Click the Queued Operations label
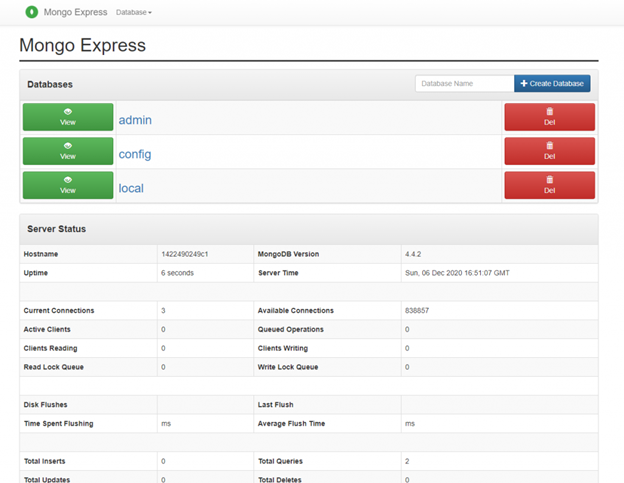Image resolution: width=624 pixels, height=483 pixels. point(291,329)
